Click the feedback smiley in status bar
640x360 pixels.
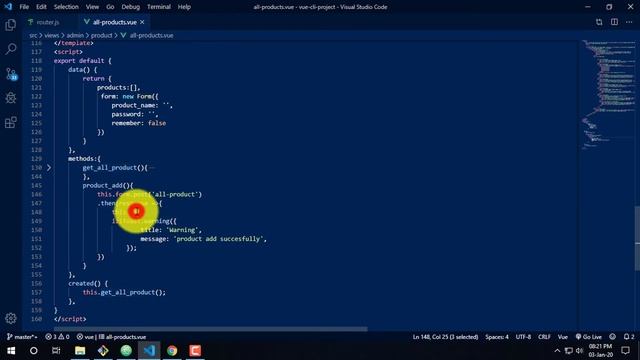click(x=612, y=337)
